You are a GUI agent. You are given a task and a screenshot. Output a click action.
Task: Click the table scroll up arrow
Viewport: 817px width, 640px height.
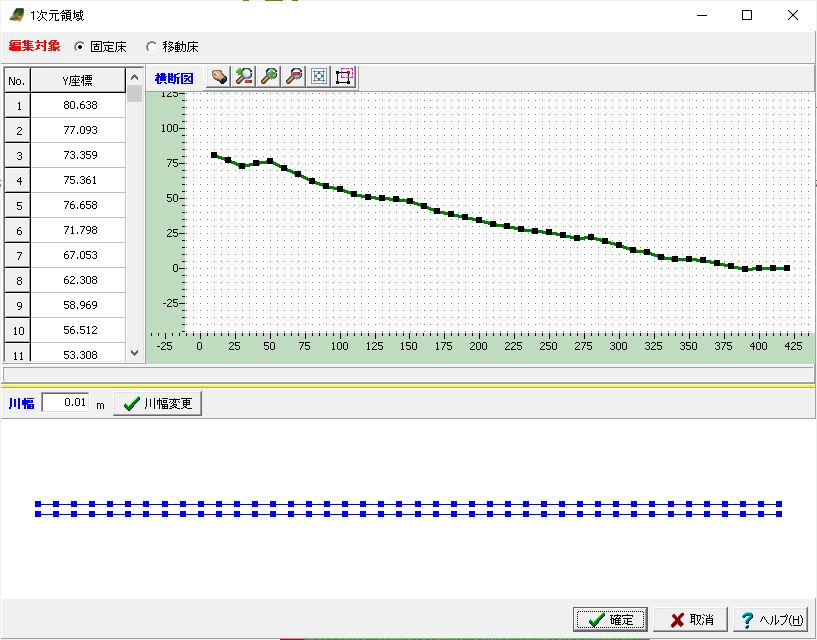134,77
